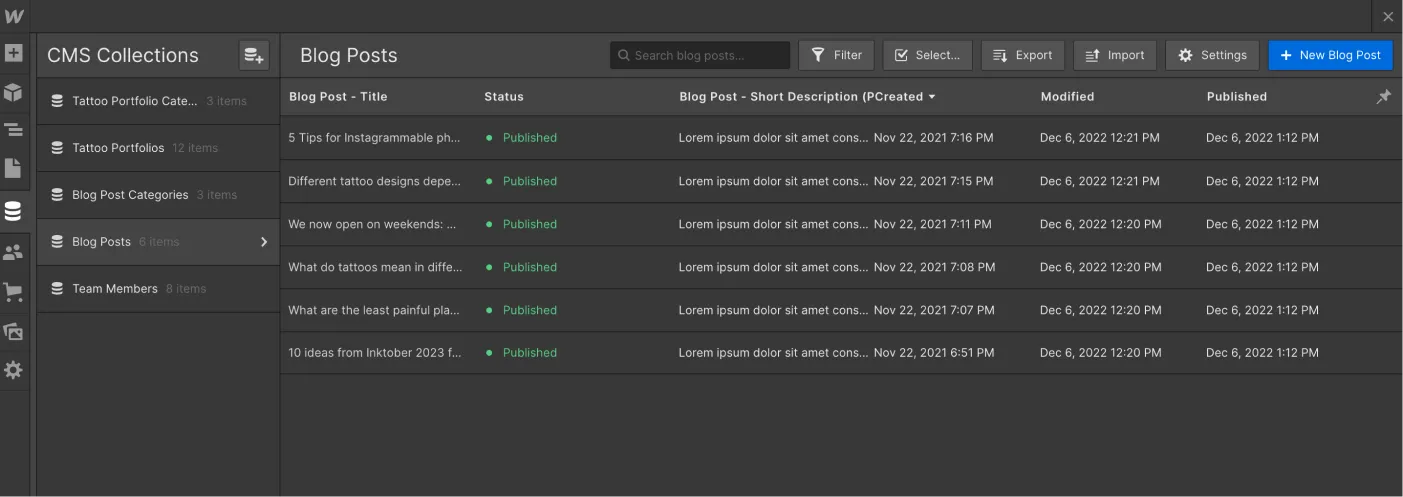Click Published date in 'Different tattoo designs' row
The image size is (1403, 497).
click(1262, 181)
